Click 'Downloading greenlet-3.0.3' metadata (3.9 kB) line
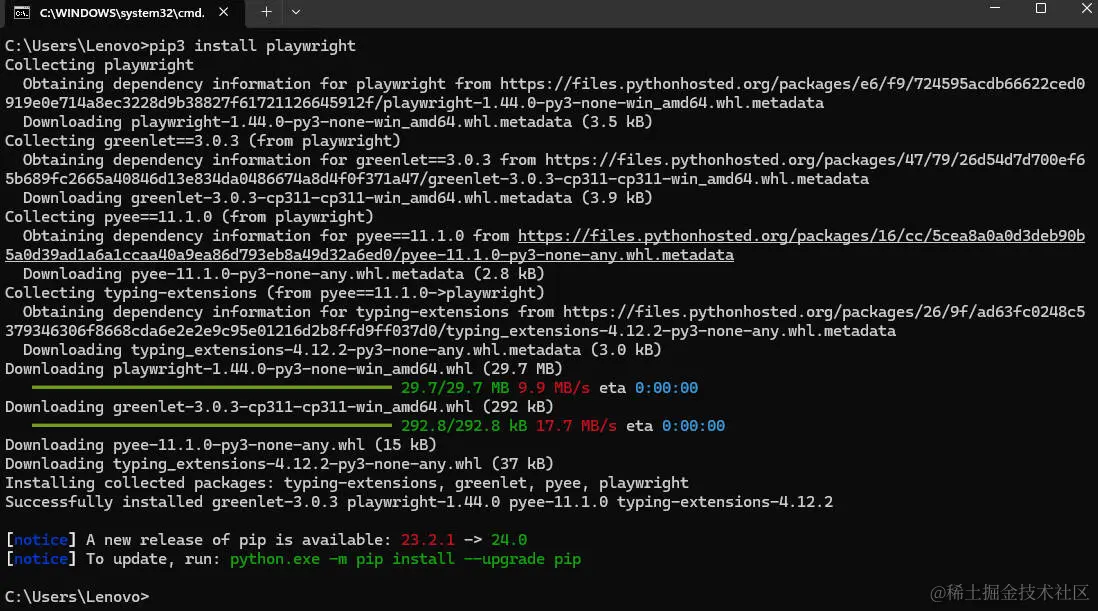 click(338, 198)
